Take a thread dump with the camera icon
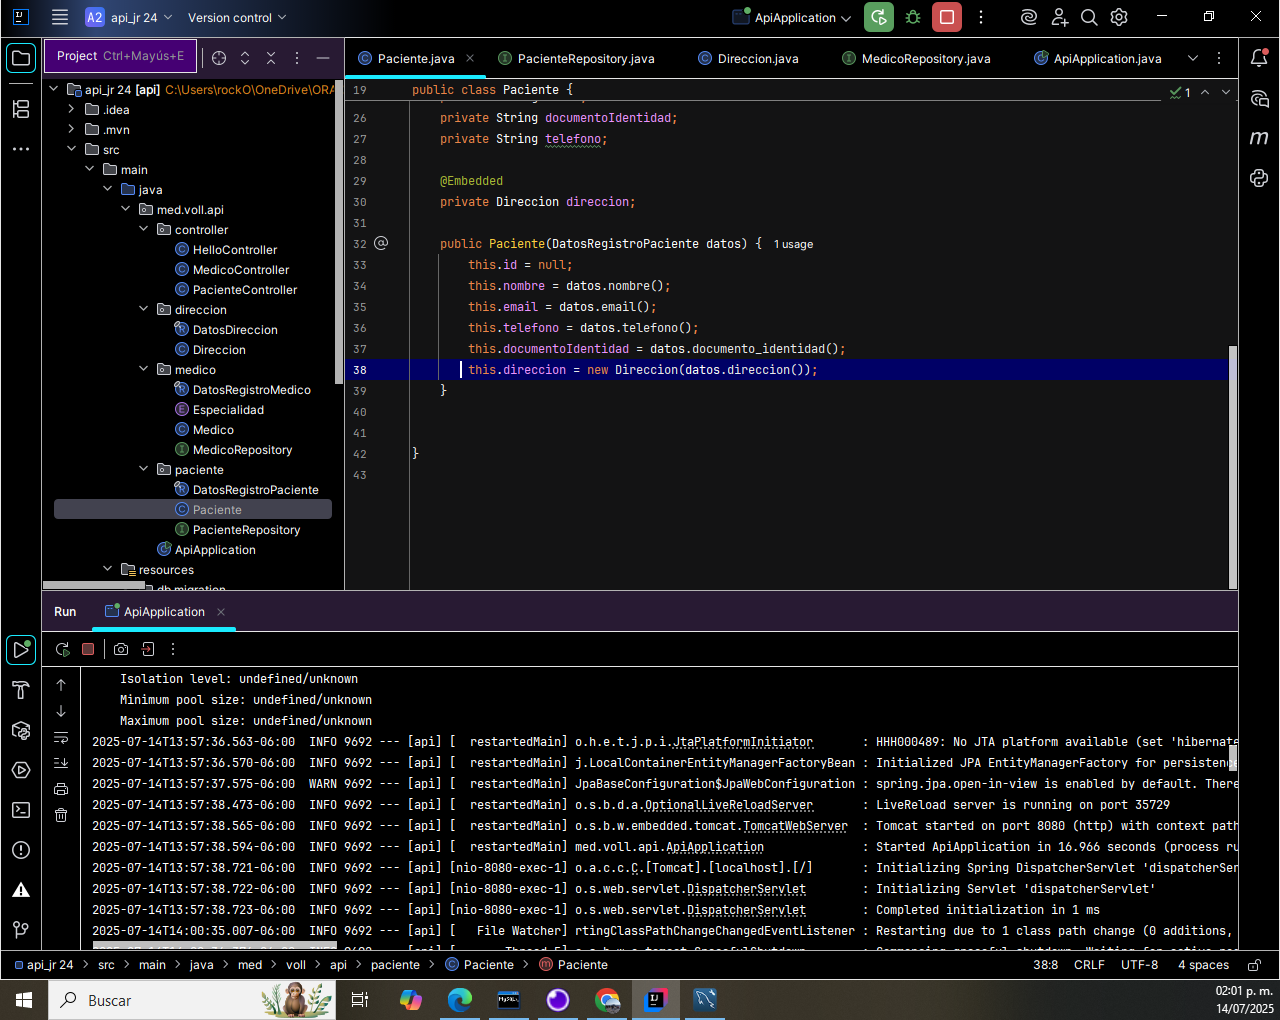 121,649
